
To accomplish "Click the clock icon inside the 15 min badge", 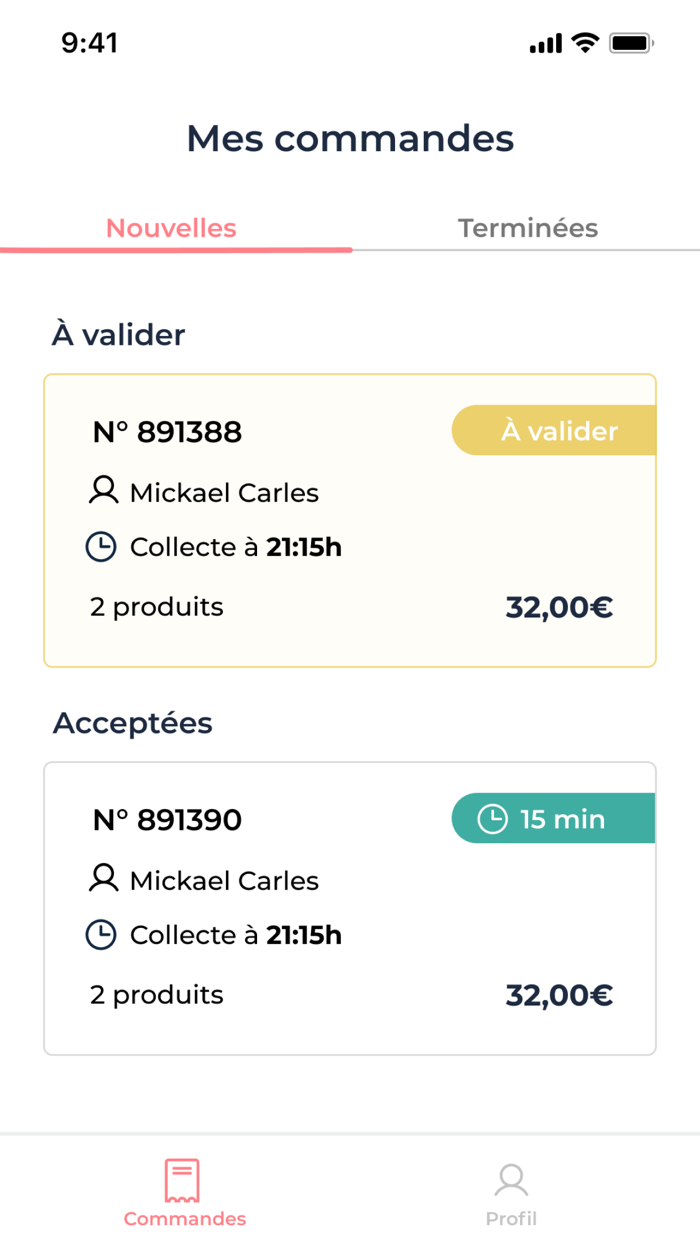I will [492, 818].
